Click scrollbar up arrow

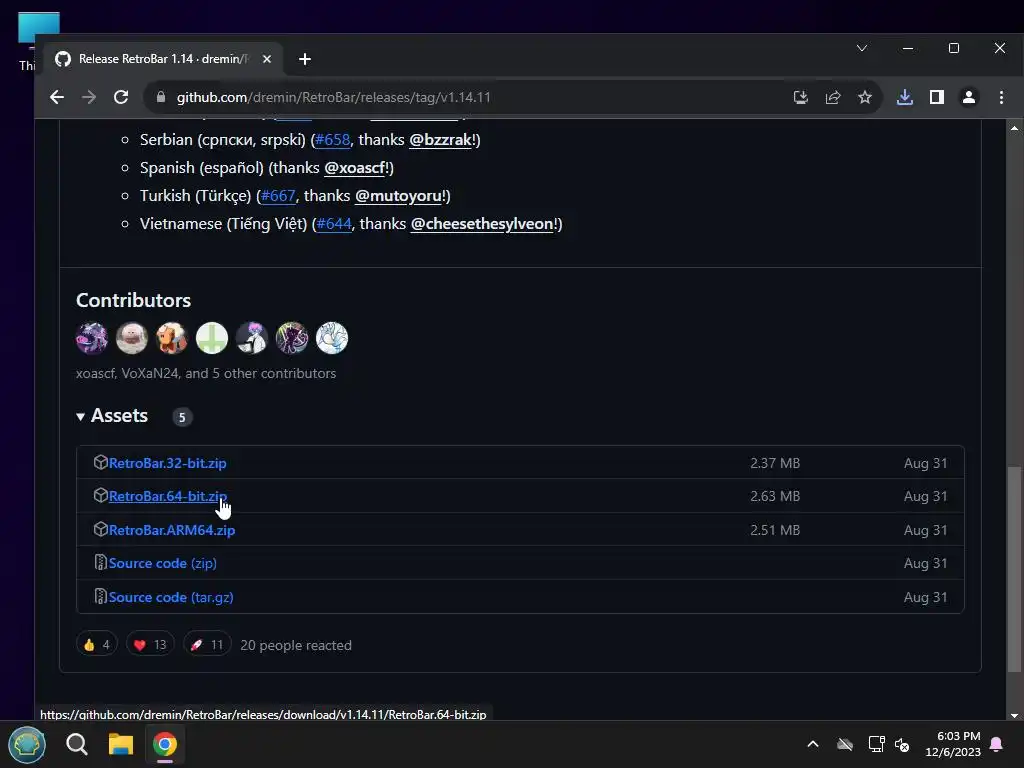(x=1014, y=128)
